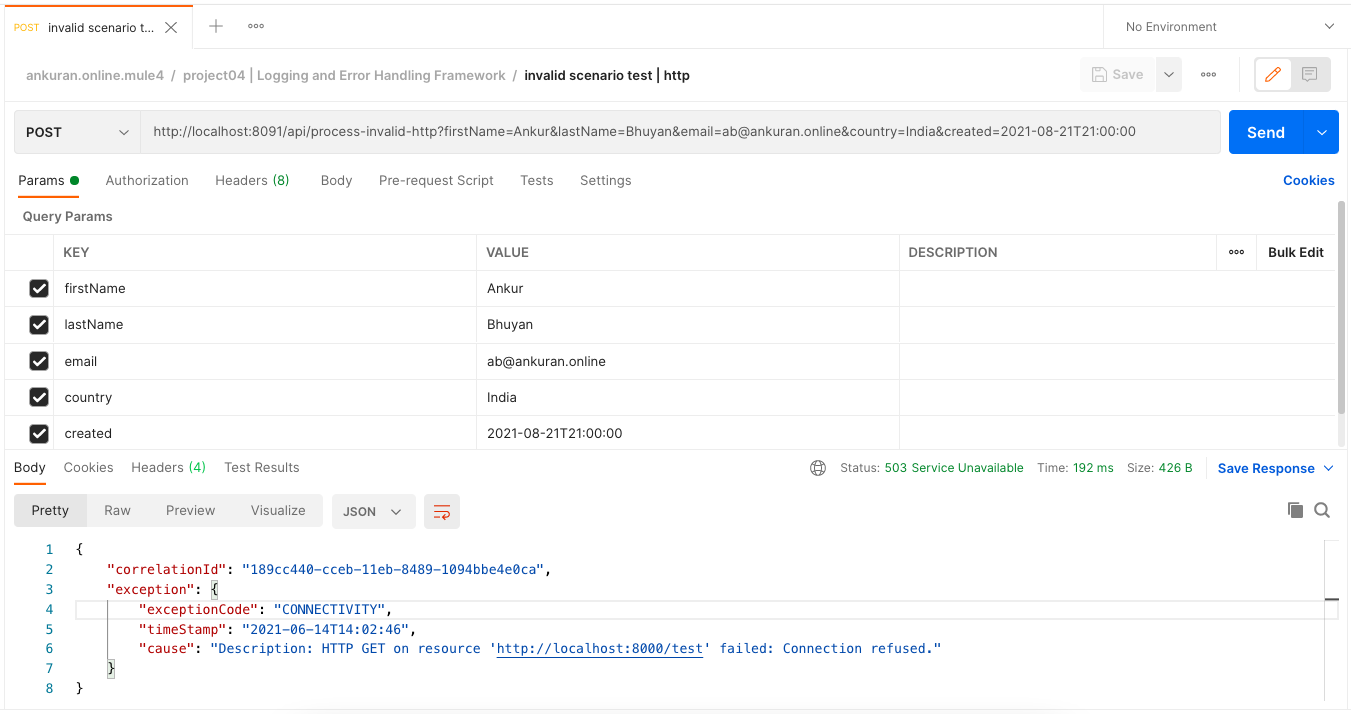Click the new tab plus icon
Screen dimensions: 1351x714
(x=216, y=27)
